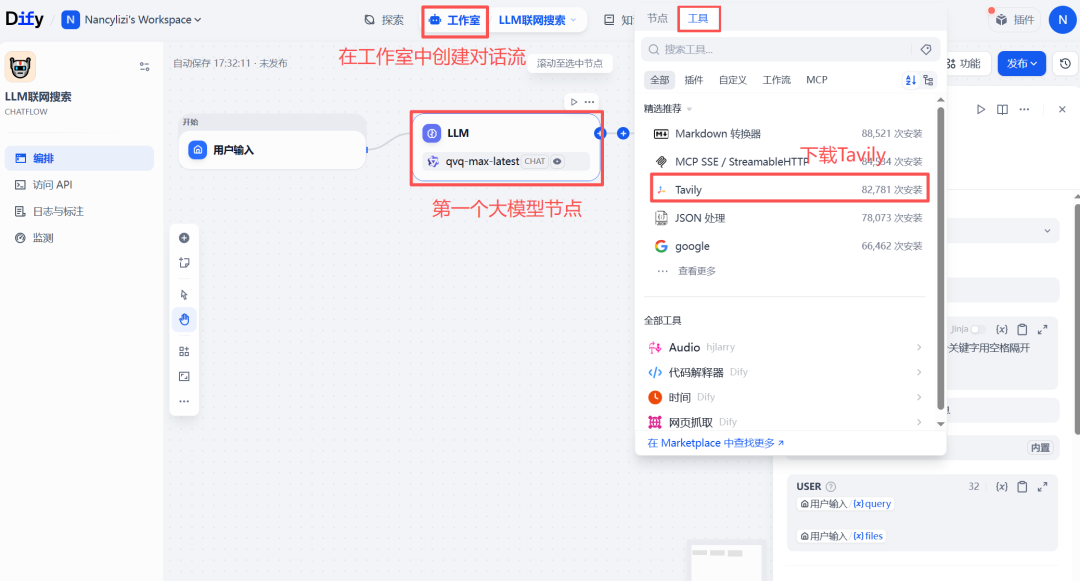
Task: Select the 用户输入 start node
Action: pos(272,149)
